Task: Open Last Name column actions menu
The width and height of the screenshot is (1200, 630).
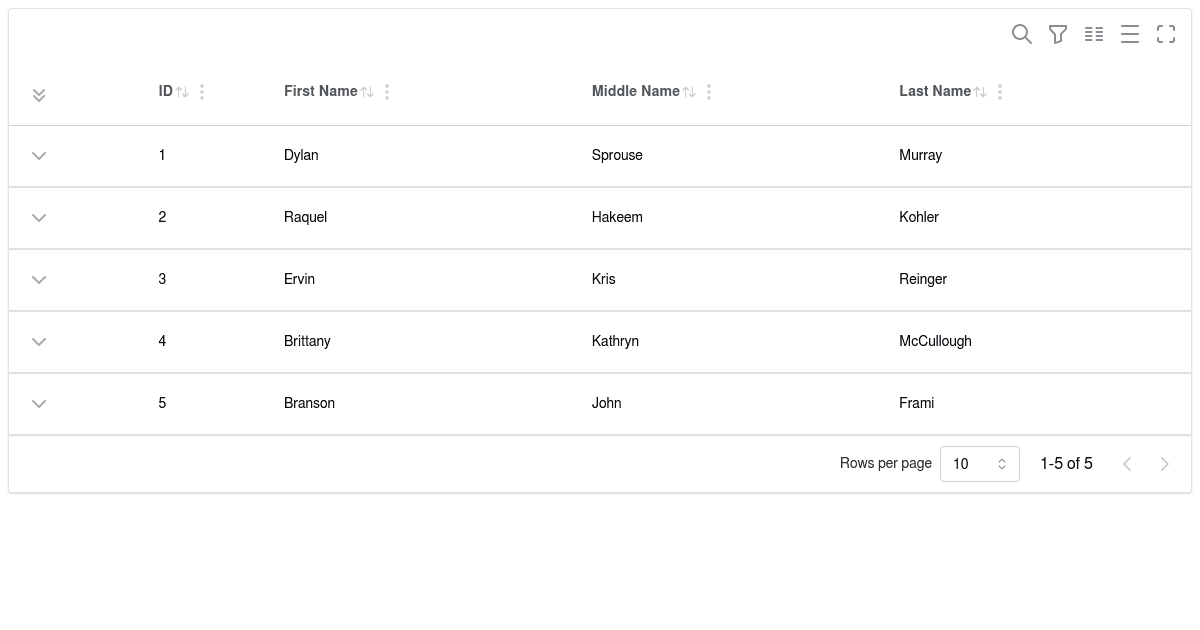Action: click(1000, 92)
